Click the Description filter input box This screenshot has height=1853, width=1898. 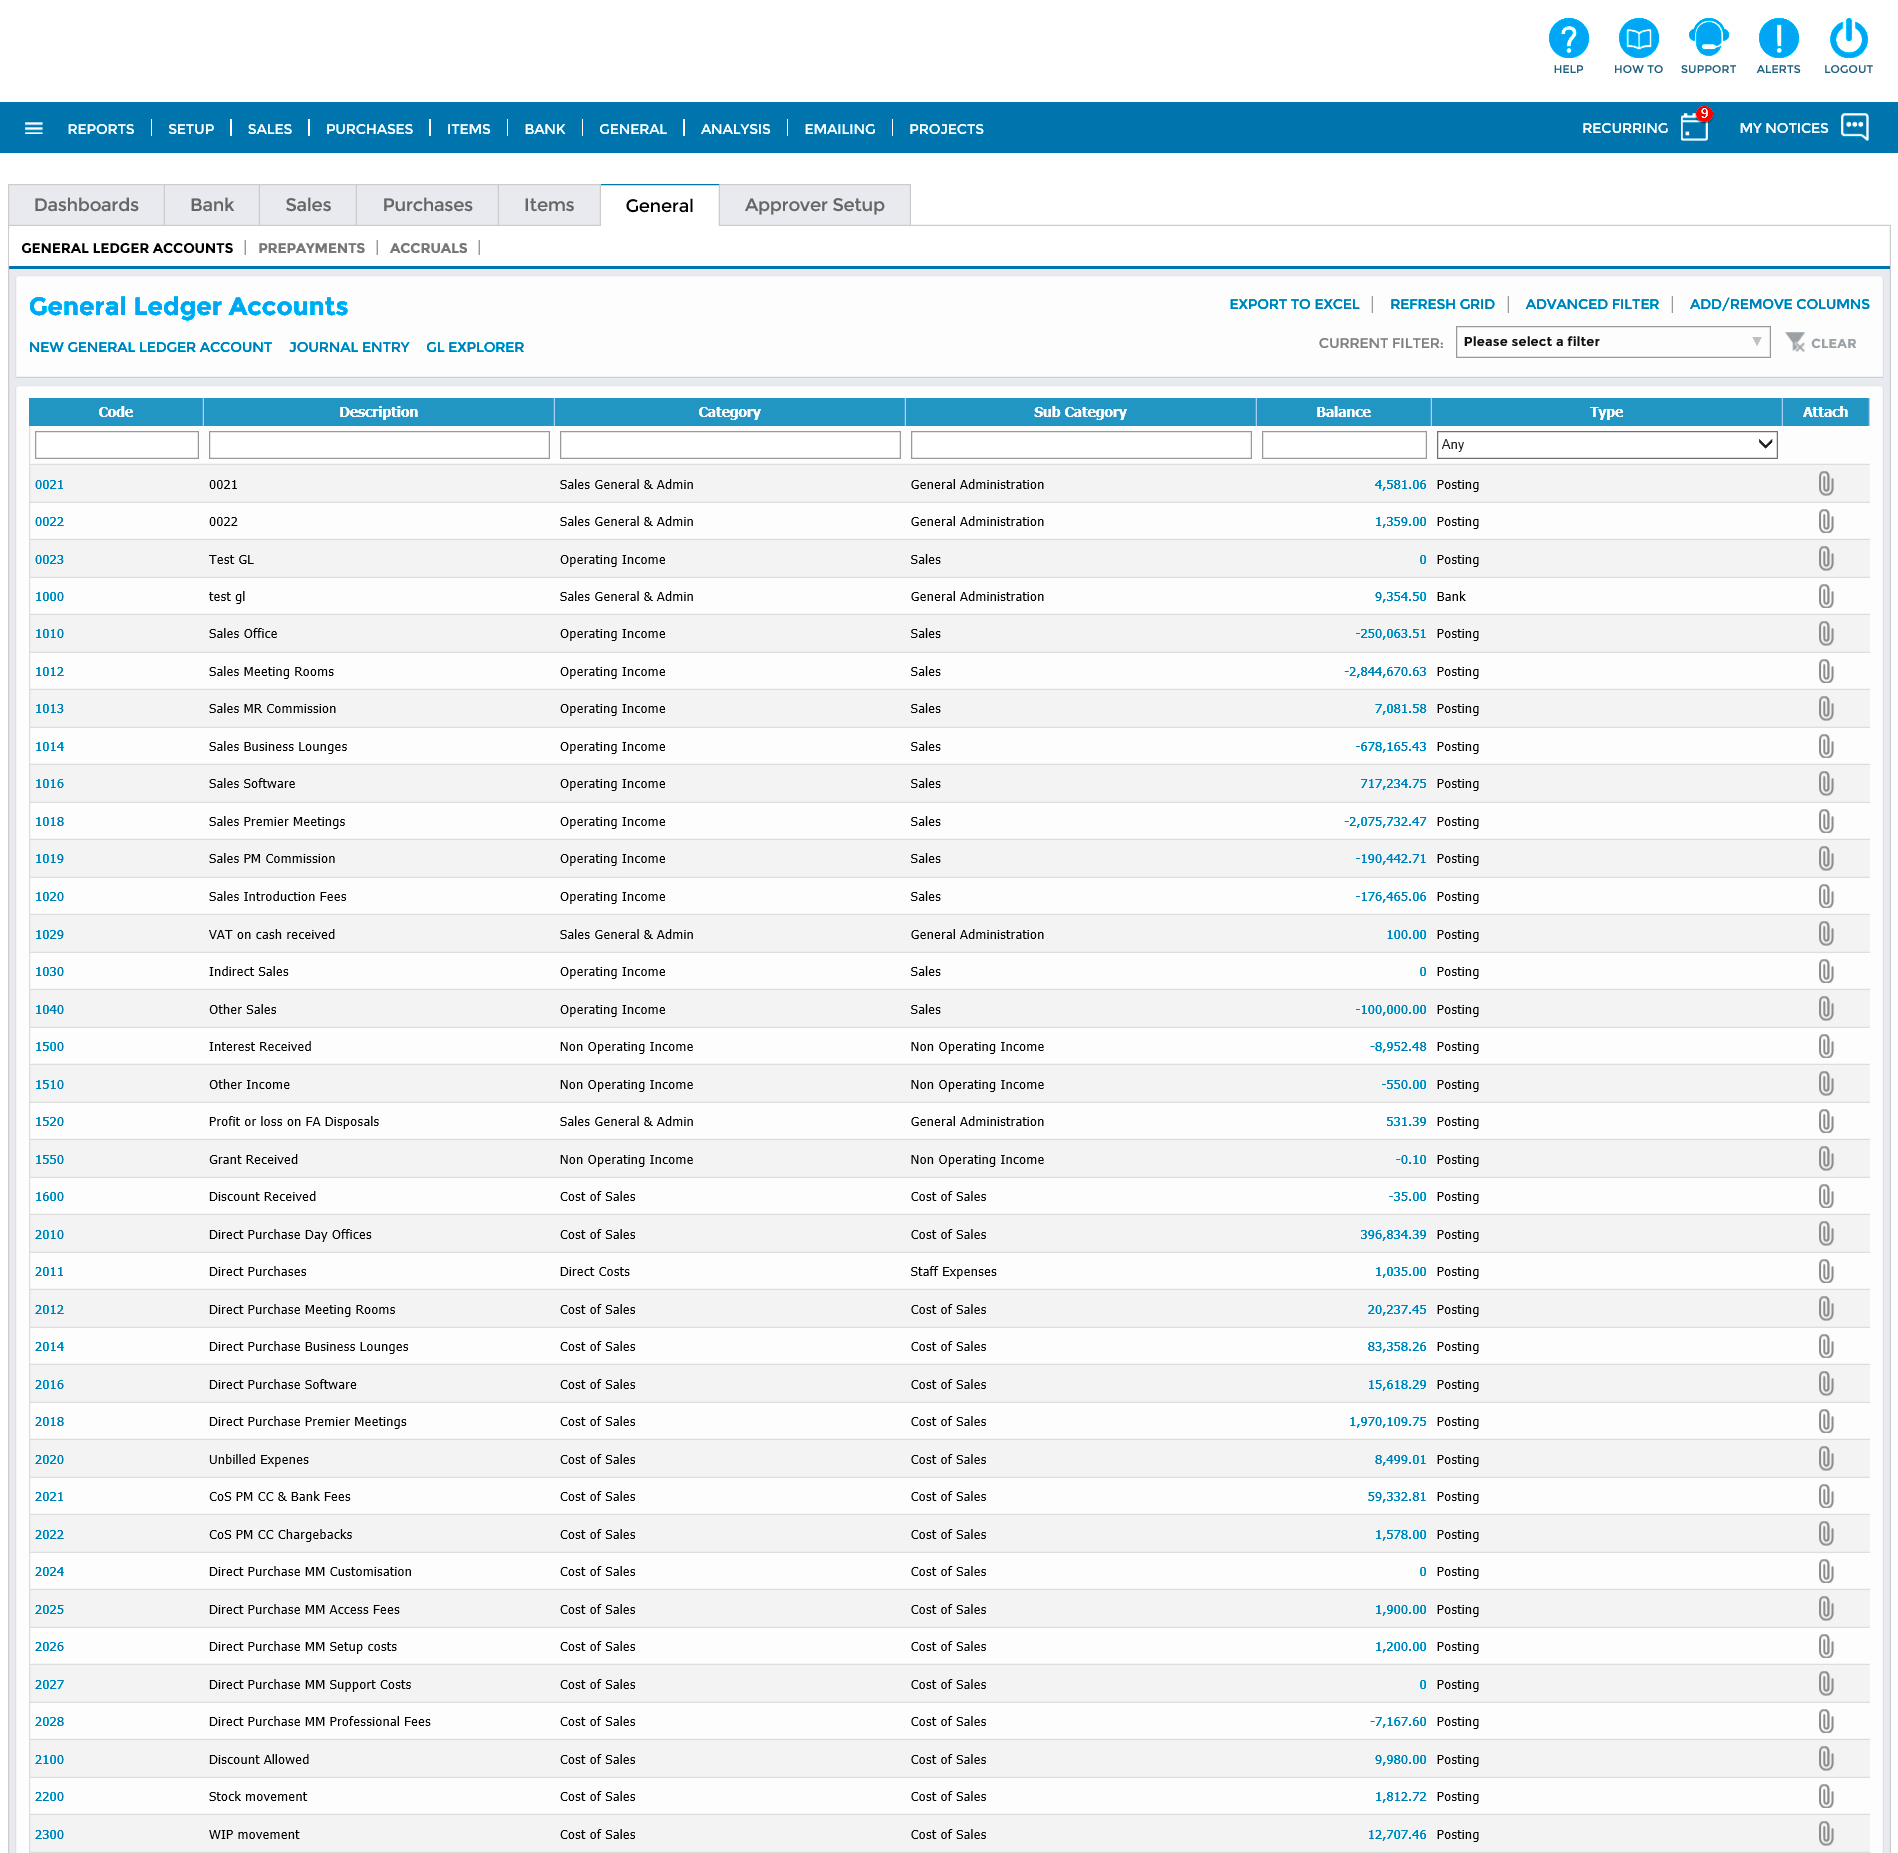378,444
